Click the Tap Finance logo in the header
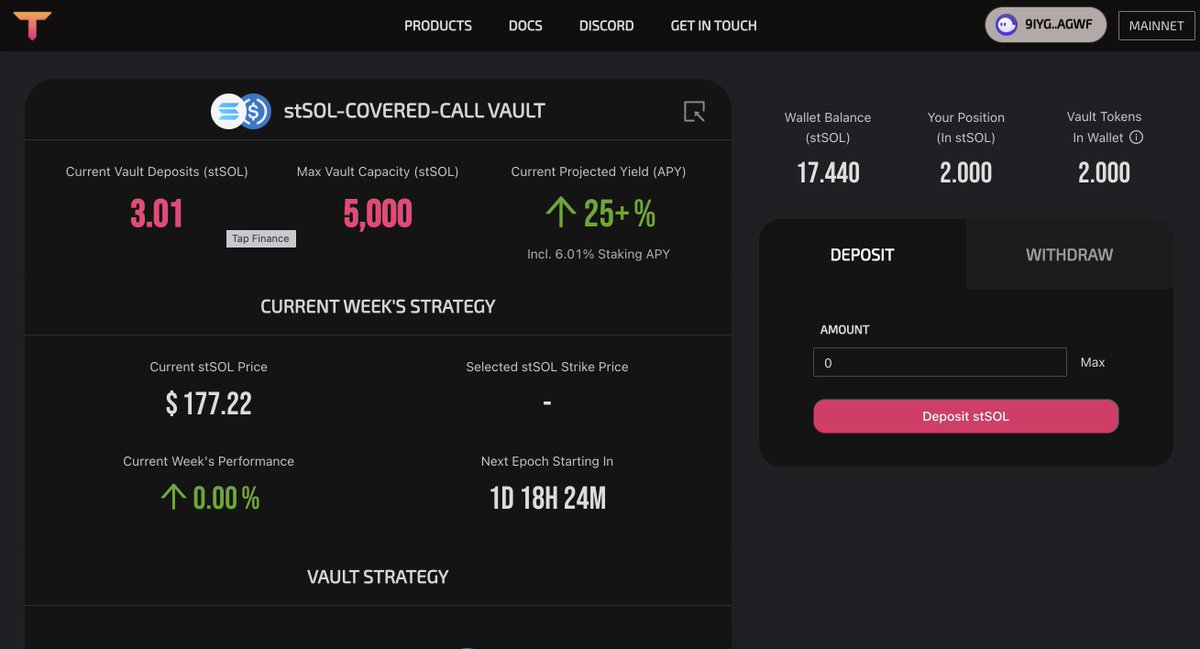Image resolution: width=1200 pixels, height=649 pixels. coord(34,24)
